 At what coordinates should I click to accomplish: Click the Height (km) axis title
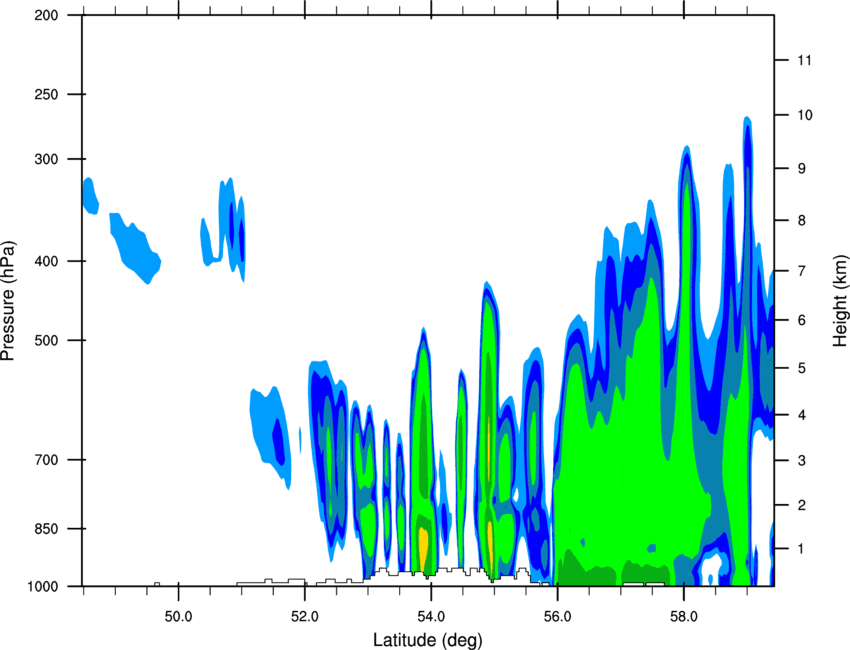pos(840,301)
